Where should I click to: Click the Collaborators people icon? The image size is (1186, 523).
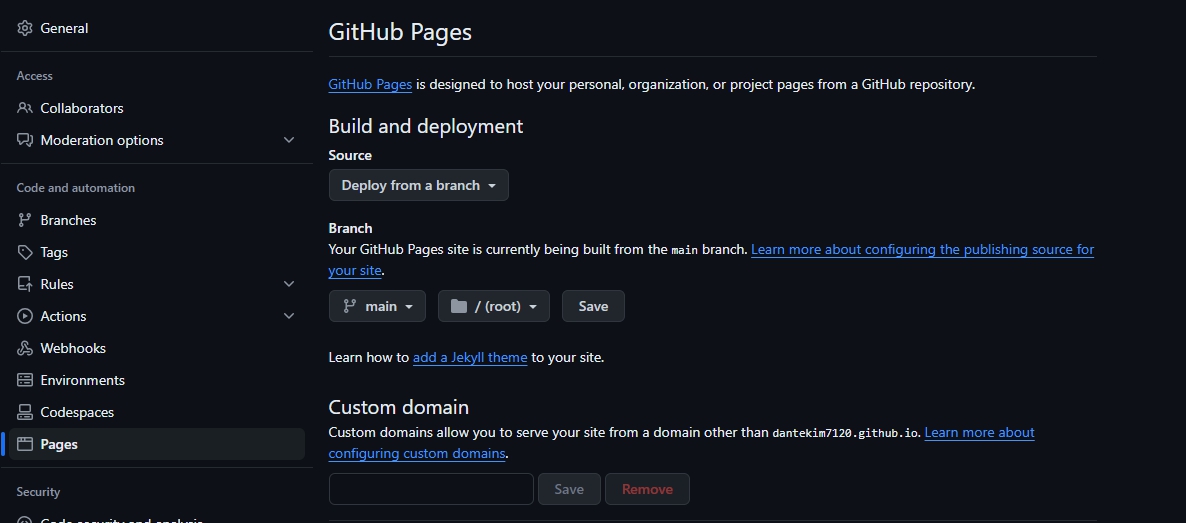[x=25, y=108]
